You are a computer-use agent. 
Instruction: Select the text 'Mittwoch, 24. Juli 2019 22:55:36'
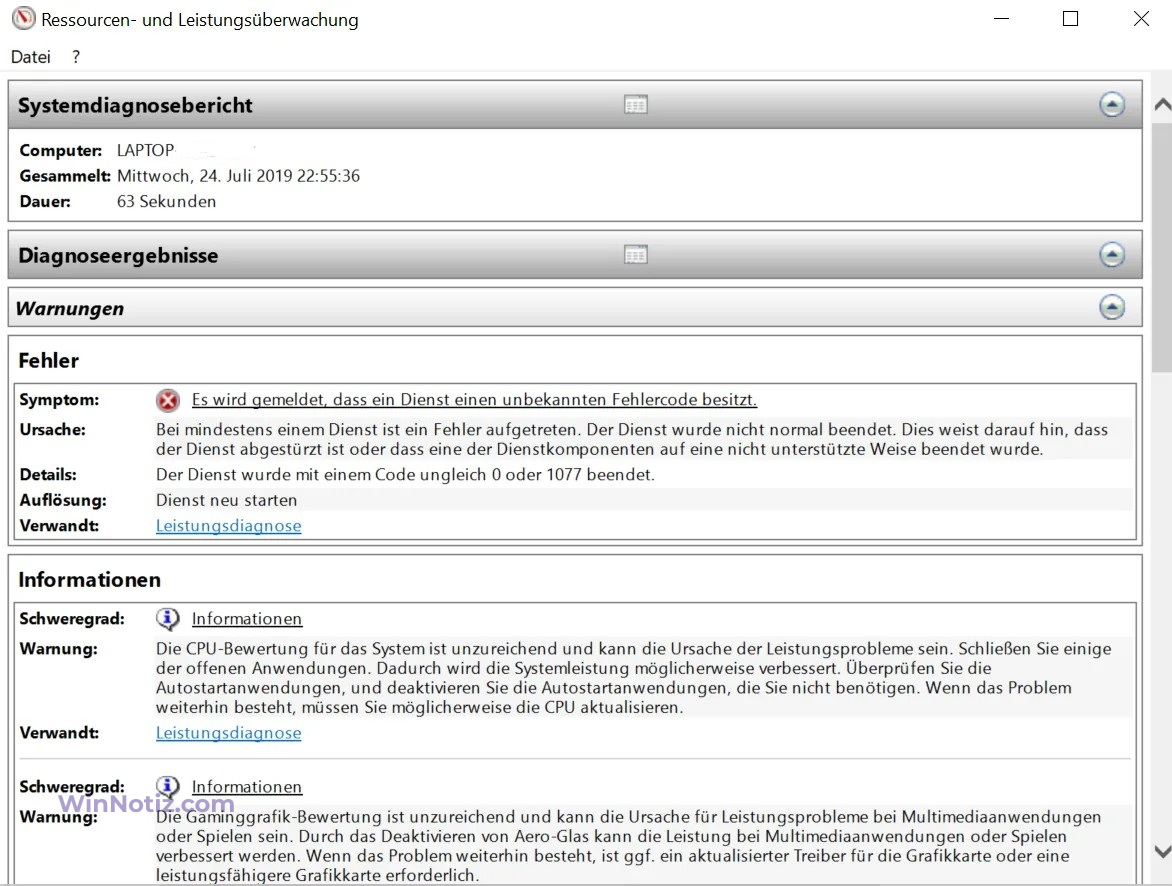pyautogui.click(x=238, y=176)
